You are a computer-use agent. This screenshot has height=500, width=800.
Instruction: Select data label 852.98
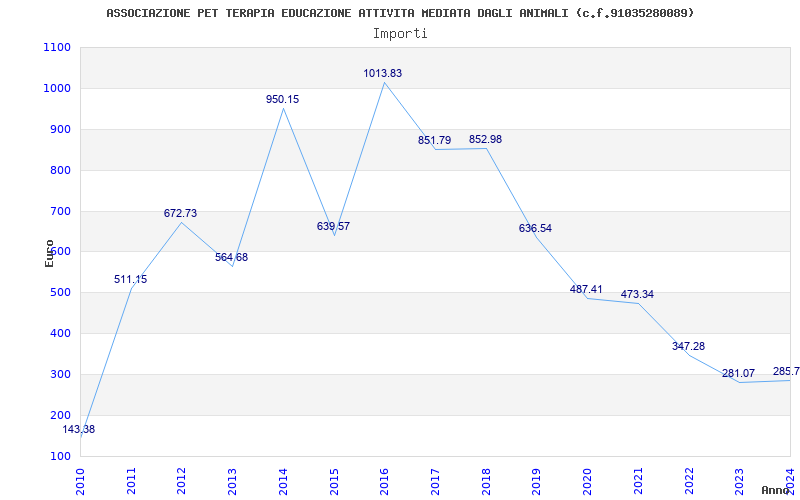click(x=485, y=139)
